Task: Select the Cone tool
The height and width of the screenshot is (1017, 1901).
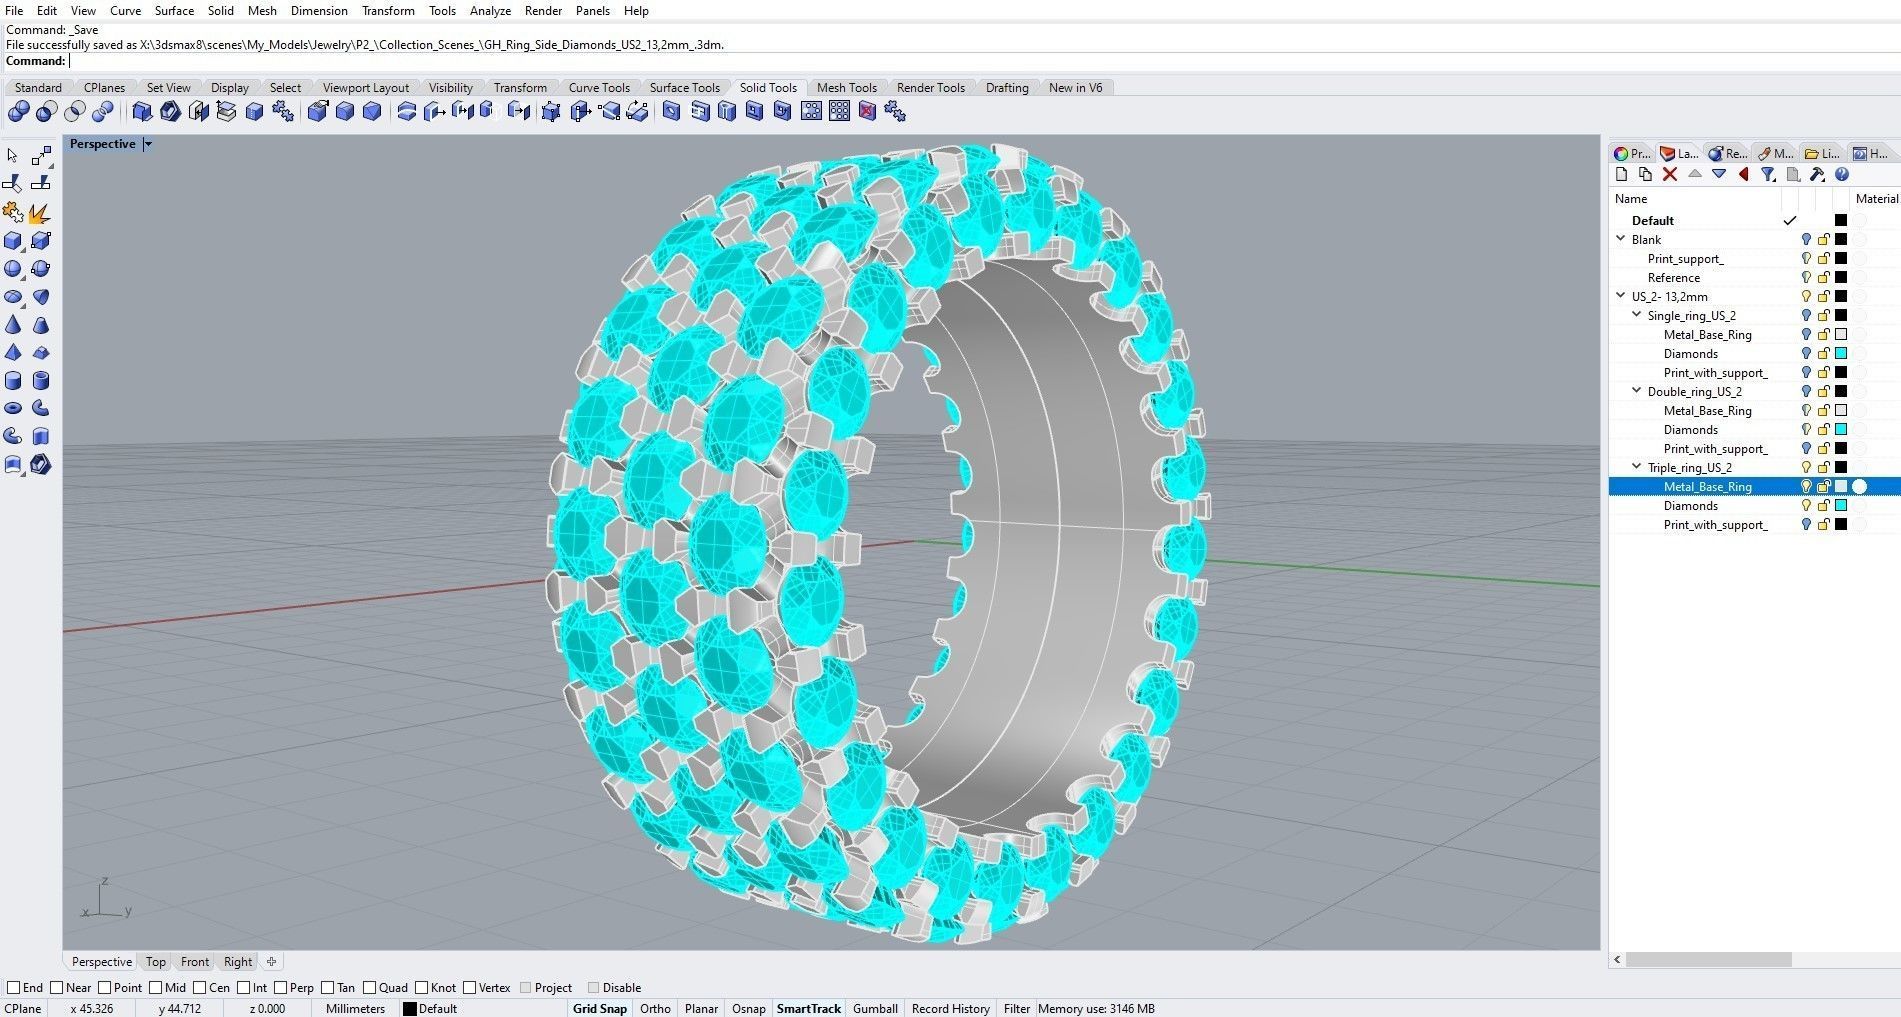Action: [13, 325]
